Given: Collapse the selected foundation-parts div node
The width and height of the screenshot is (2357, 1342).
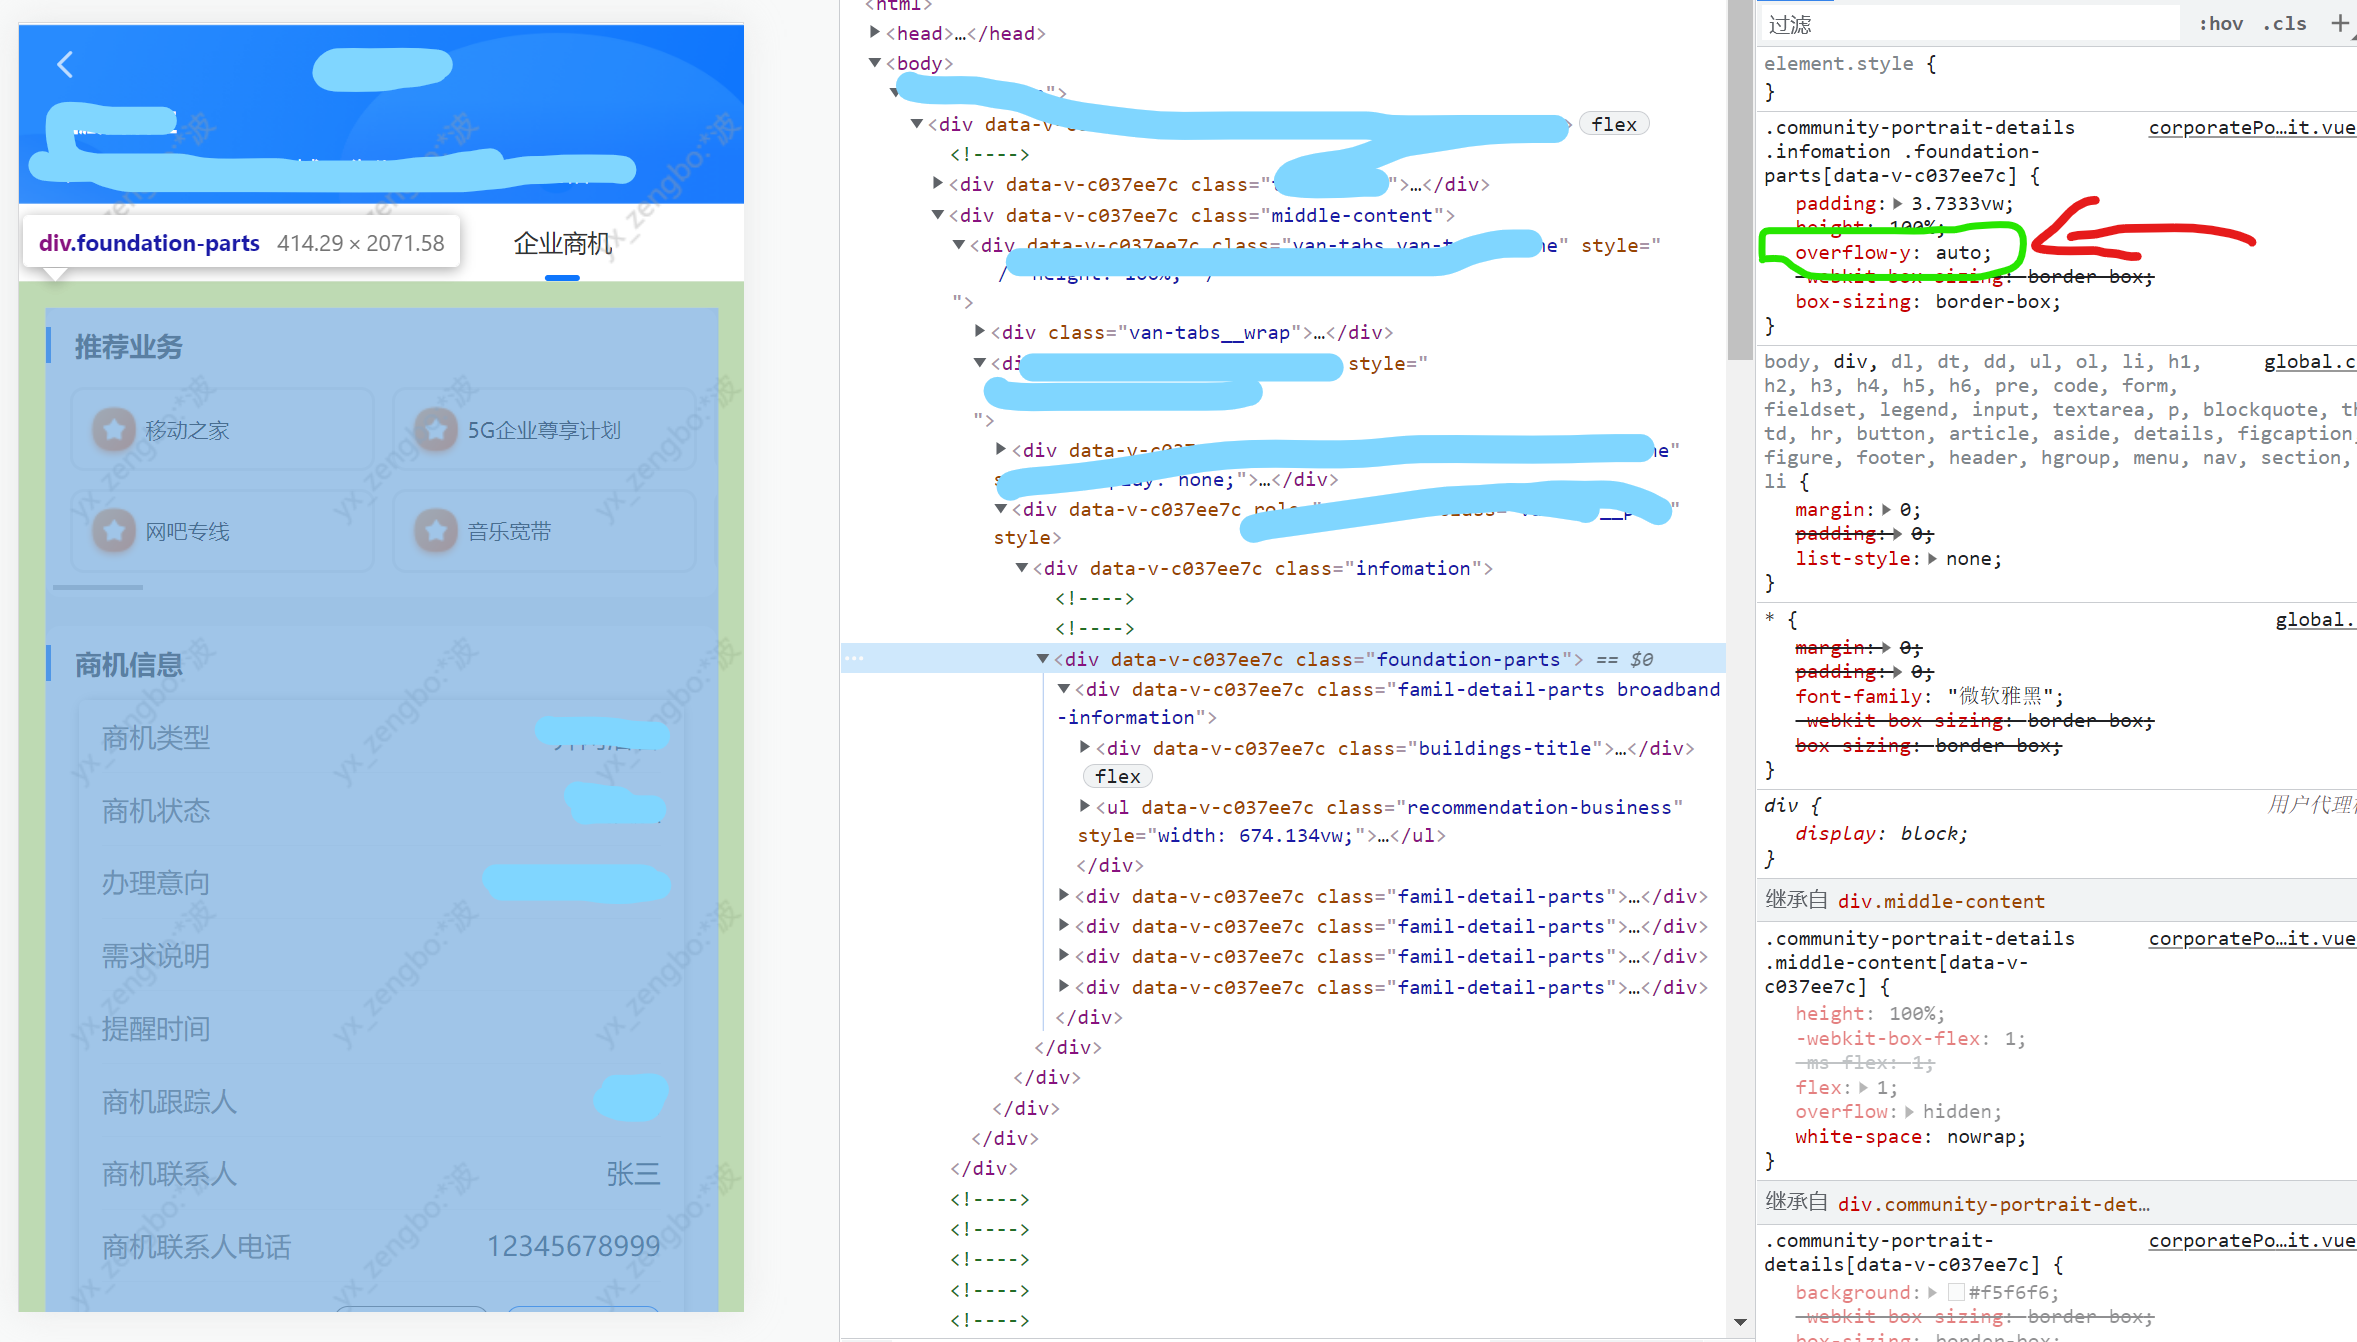Looking at the screenshot, I should [1043, 659].
